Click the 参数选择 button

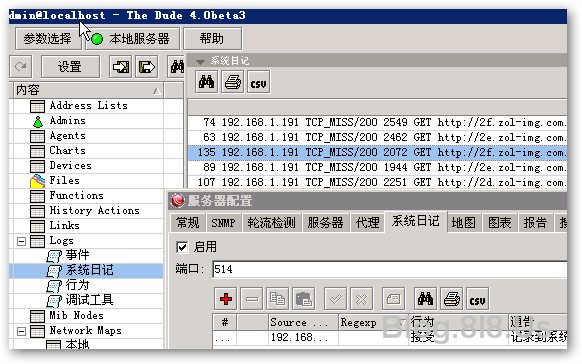tap(48, 39)
